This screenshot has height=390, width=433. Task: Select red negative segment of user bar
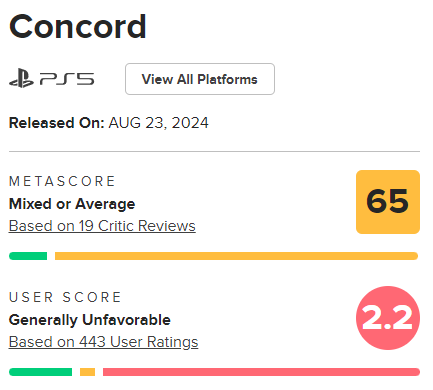pyautogui.click(x=261, y=372)
